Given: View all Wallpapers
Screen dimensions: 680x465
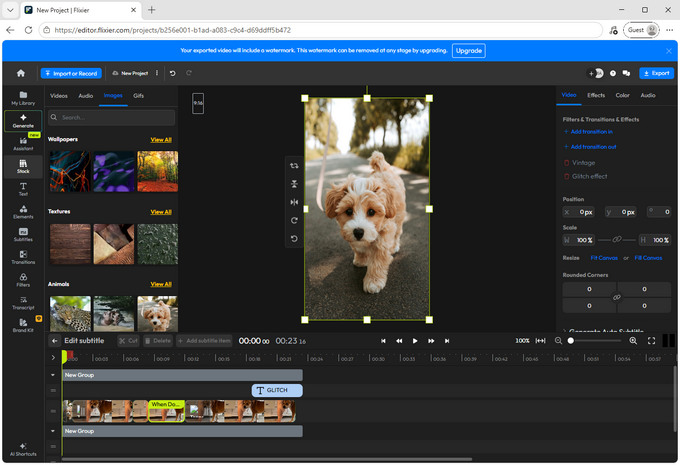Looking at the screenshot, I should [x=161, y=140].
